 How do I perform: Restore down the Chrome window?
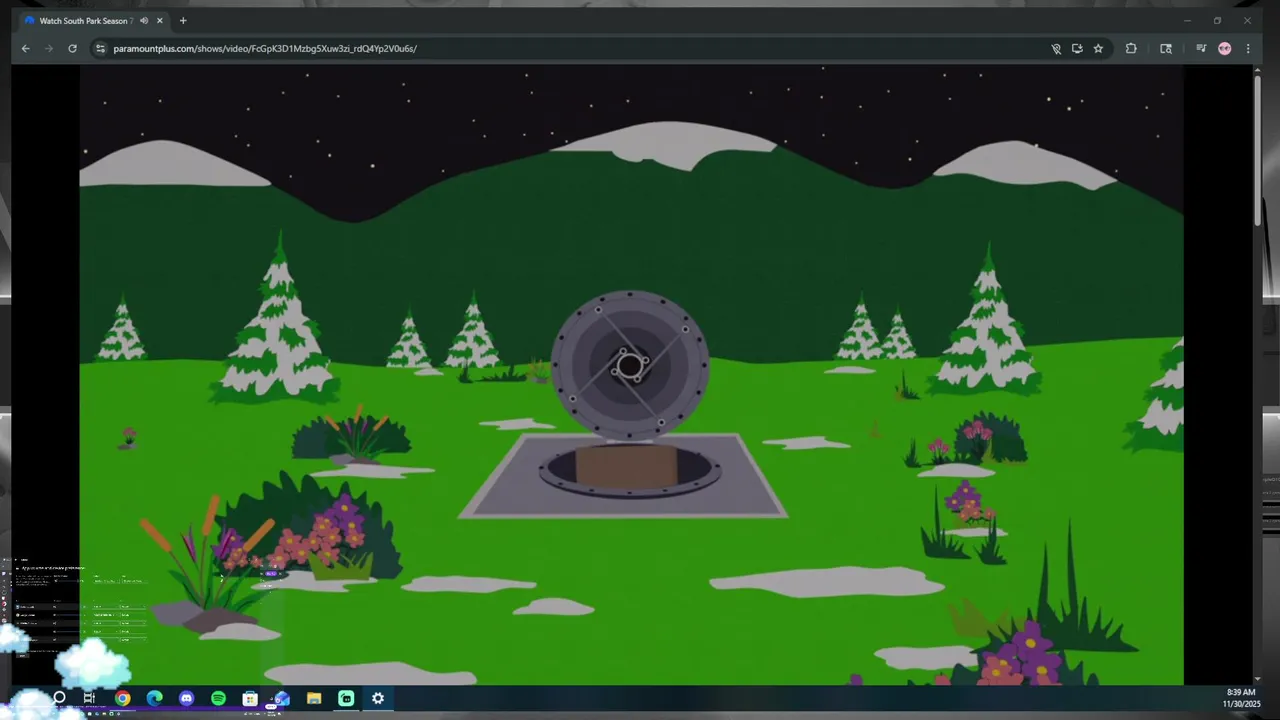pos(1217,21)
